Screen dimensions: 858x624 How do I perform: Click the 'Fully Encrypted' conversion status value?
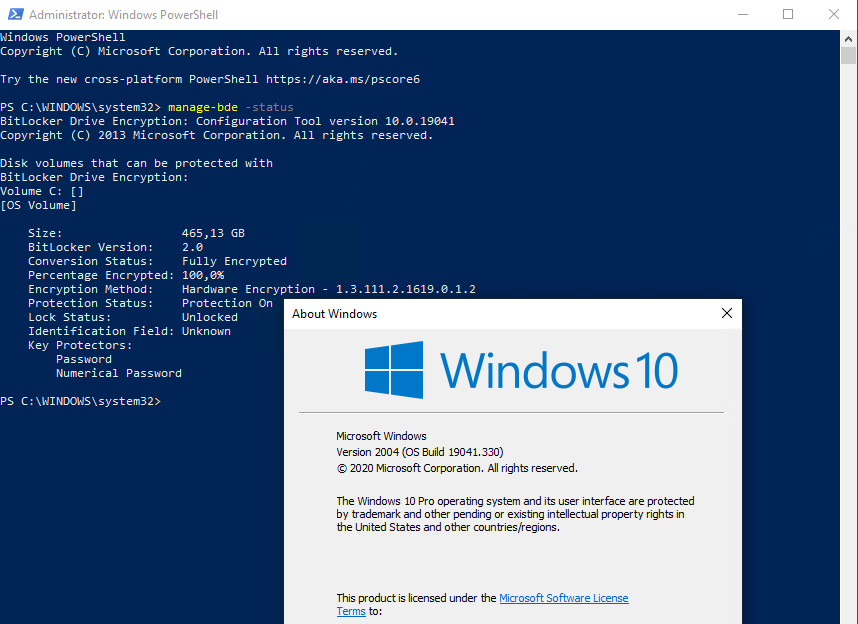234,261
